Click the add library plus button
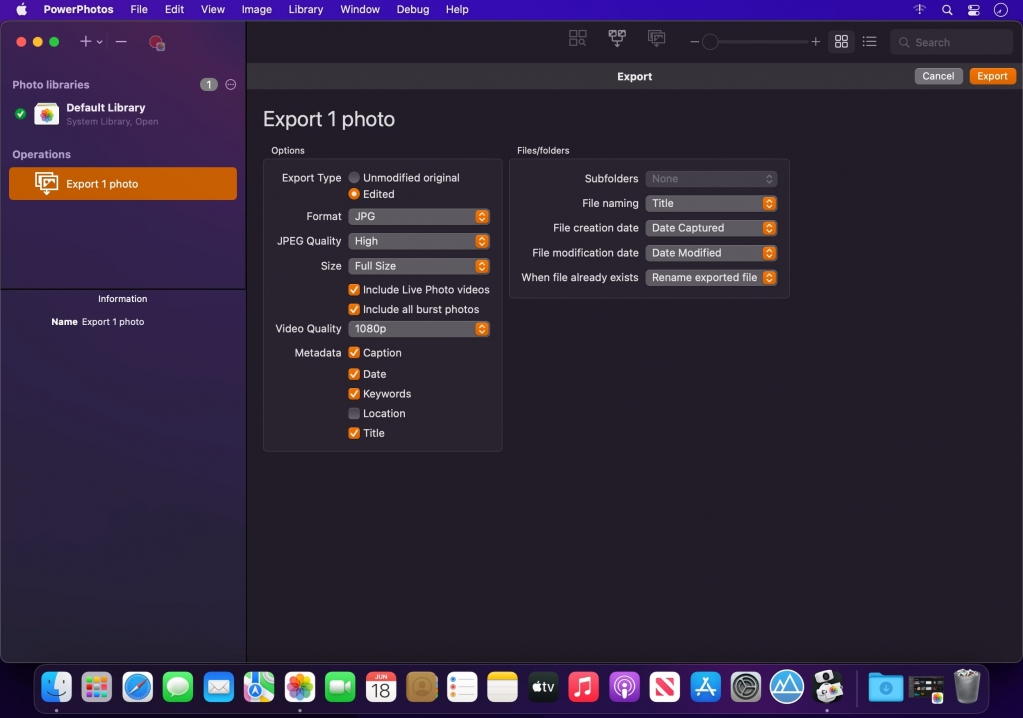This screenshot has height=718, width=1023. [86, 42]
